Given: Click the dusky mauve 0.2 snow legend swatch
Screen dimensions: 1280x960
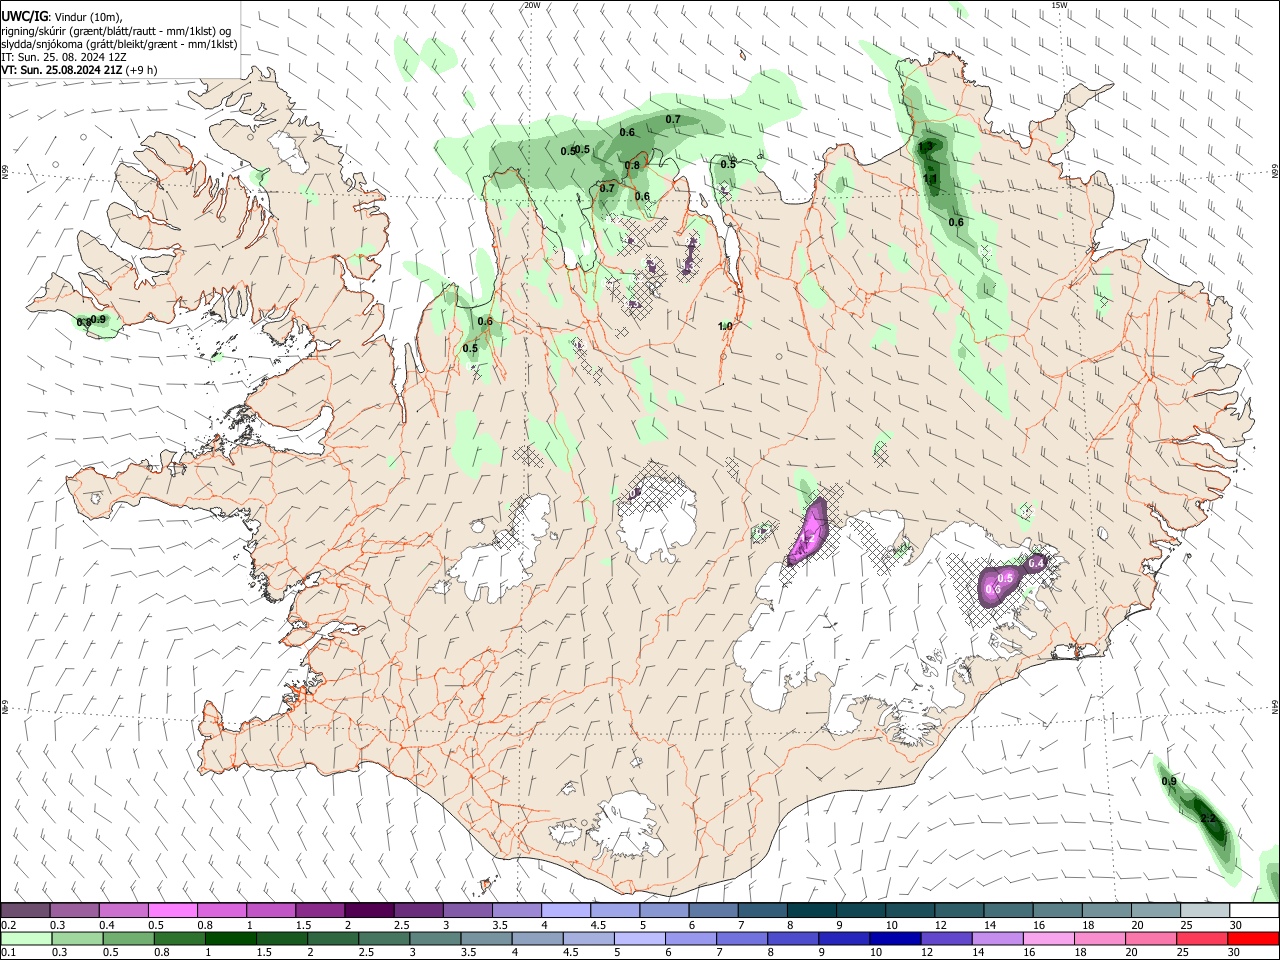Looking at the screenshot, I should coord(25,911).
